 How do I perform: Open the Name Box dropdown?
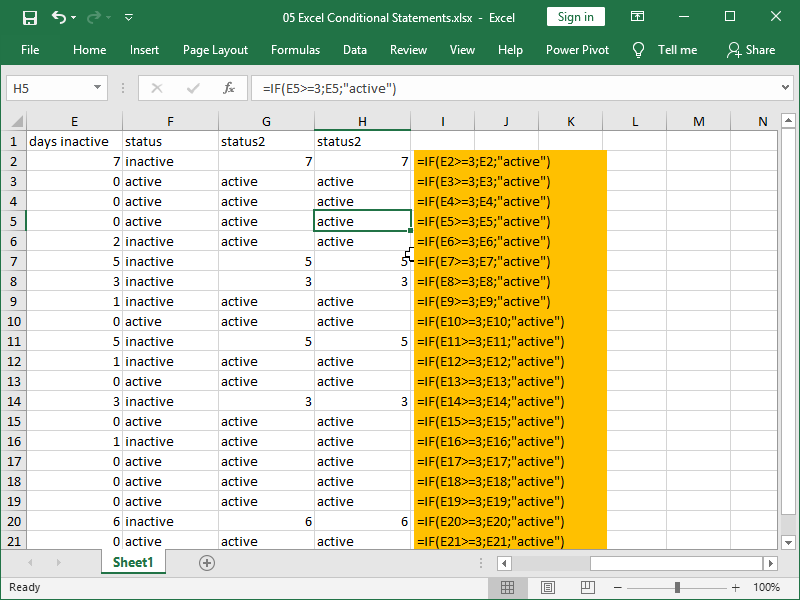click(x=97, y=88)
